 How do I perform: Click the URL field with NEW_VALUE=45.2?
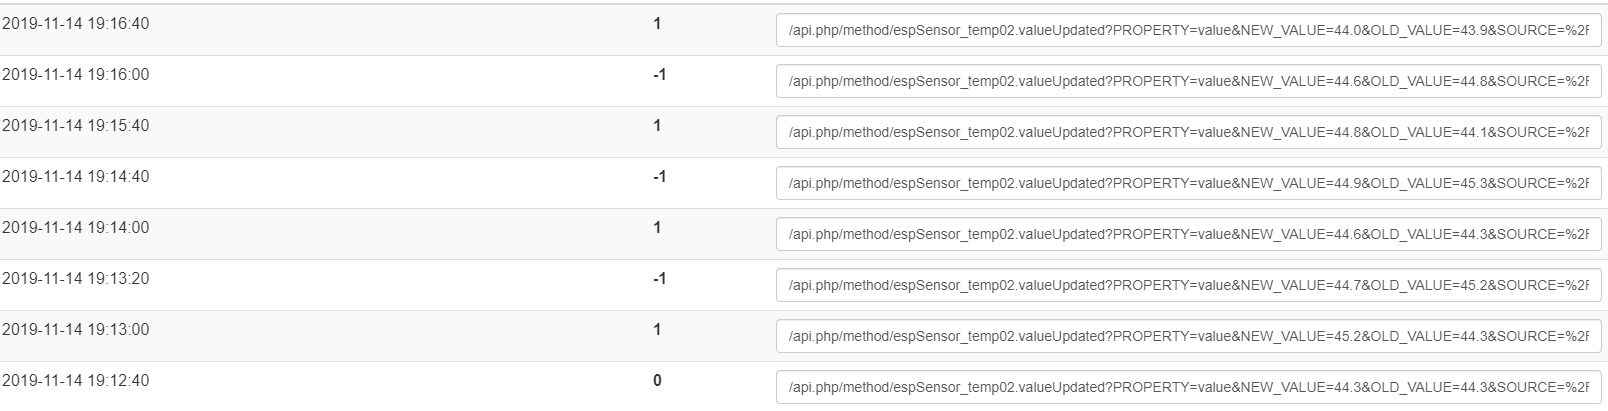tap(1188, 336)
